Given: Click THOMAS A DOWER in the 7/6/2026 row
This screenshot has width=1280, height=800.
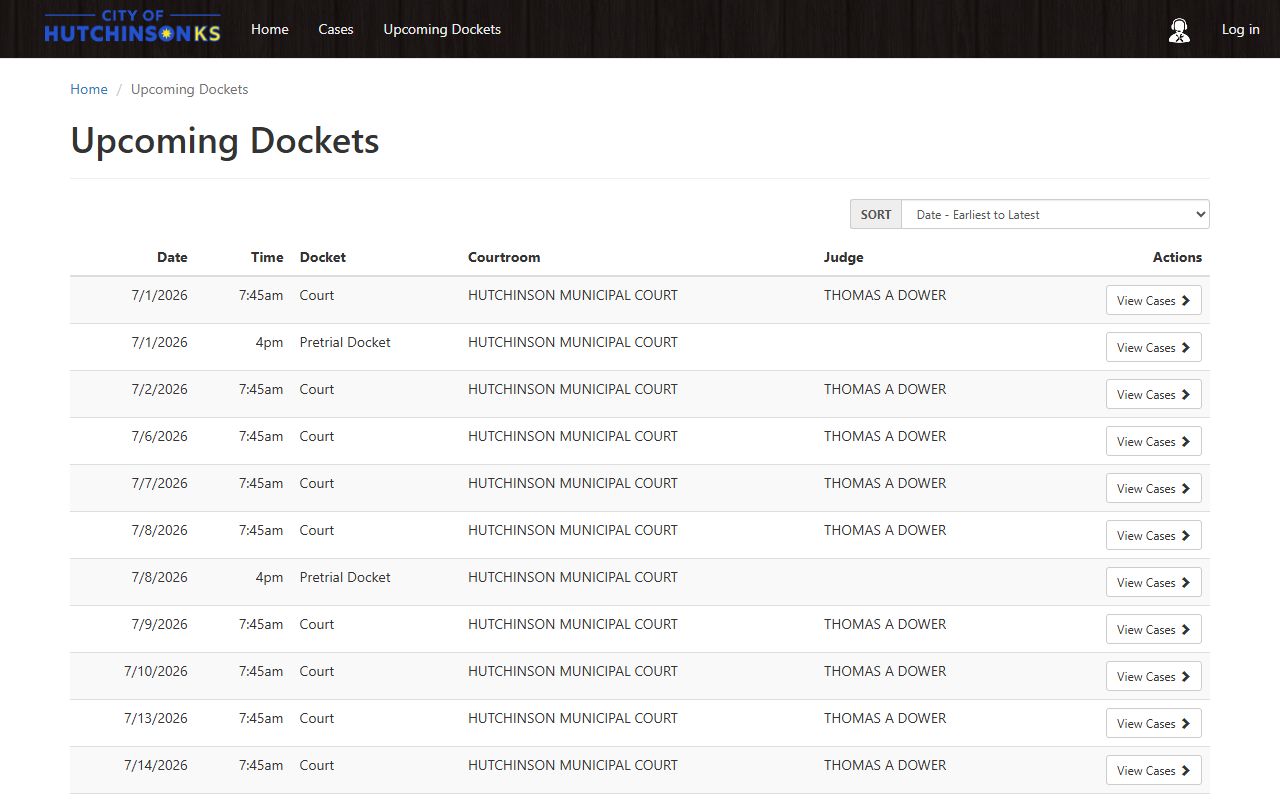Looking at the screenshot, I should 885,436.
